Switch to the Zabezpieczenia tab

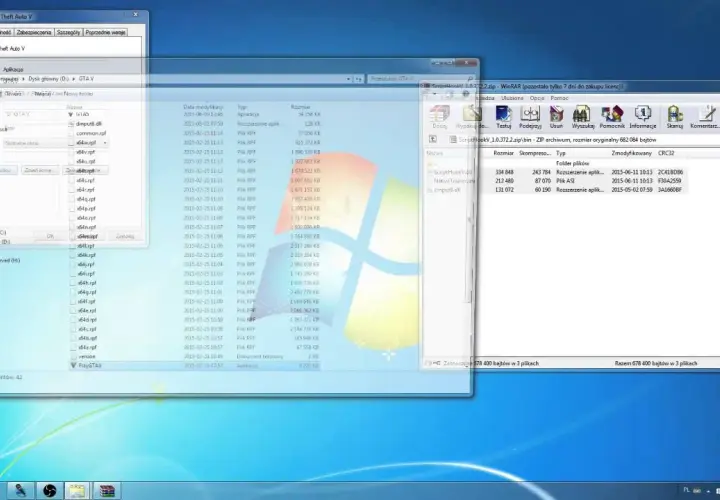(34, 32)
